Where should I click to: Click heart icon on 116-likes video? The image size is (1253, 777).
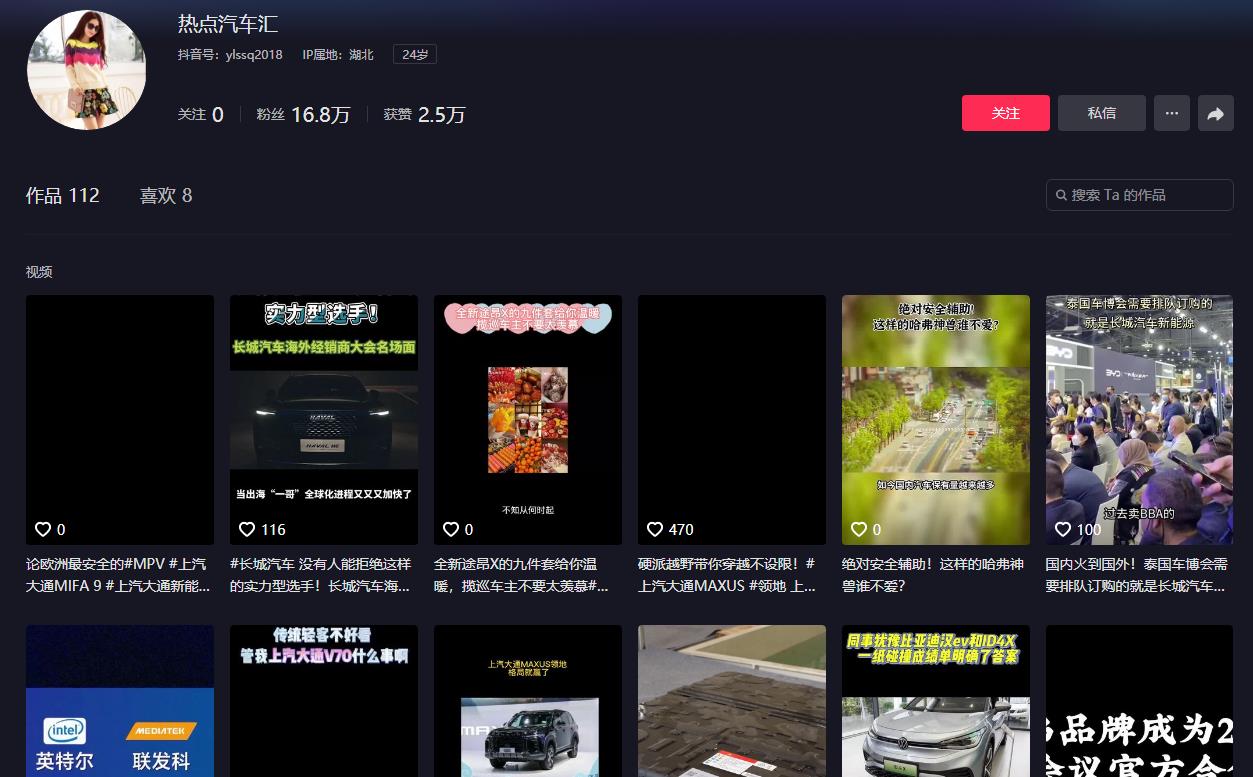tap(247, 529)
